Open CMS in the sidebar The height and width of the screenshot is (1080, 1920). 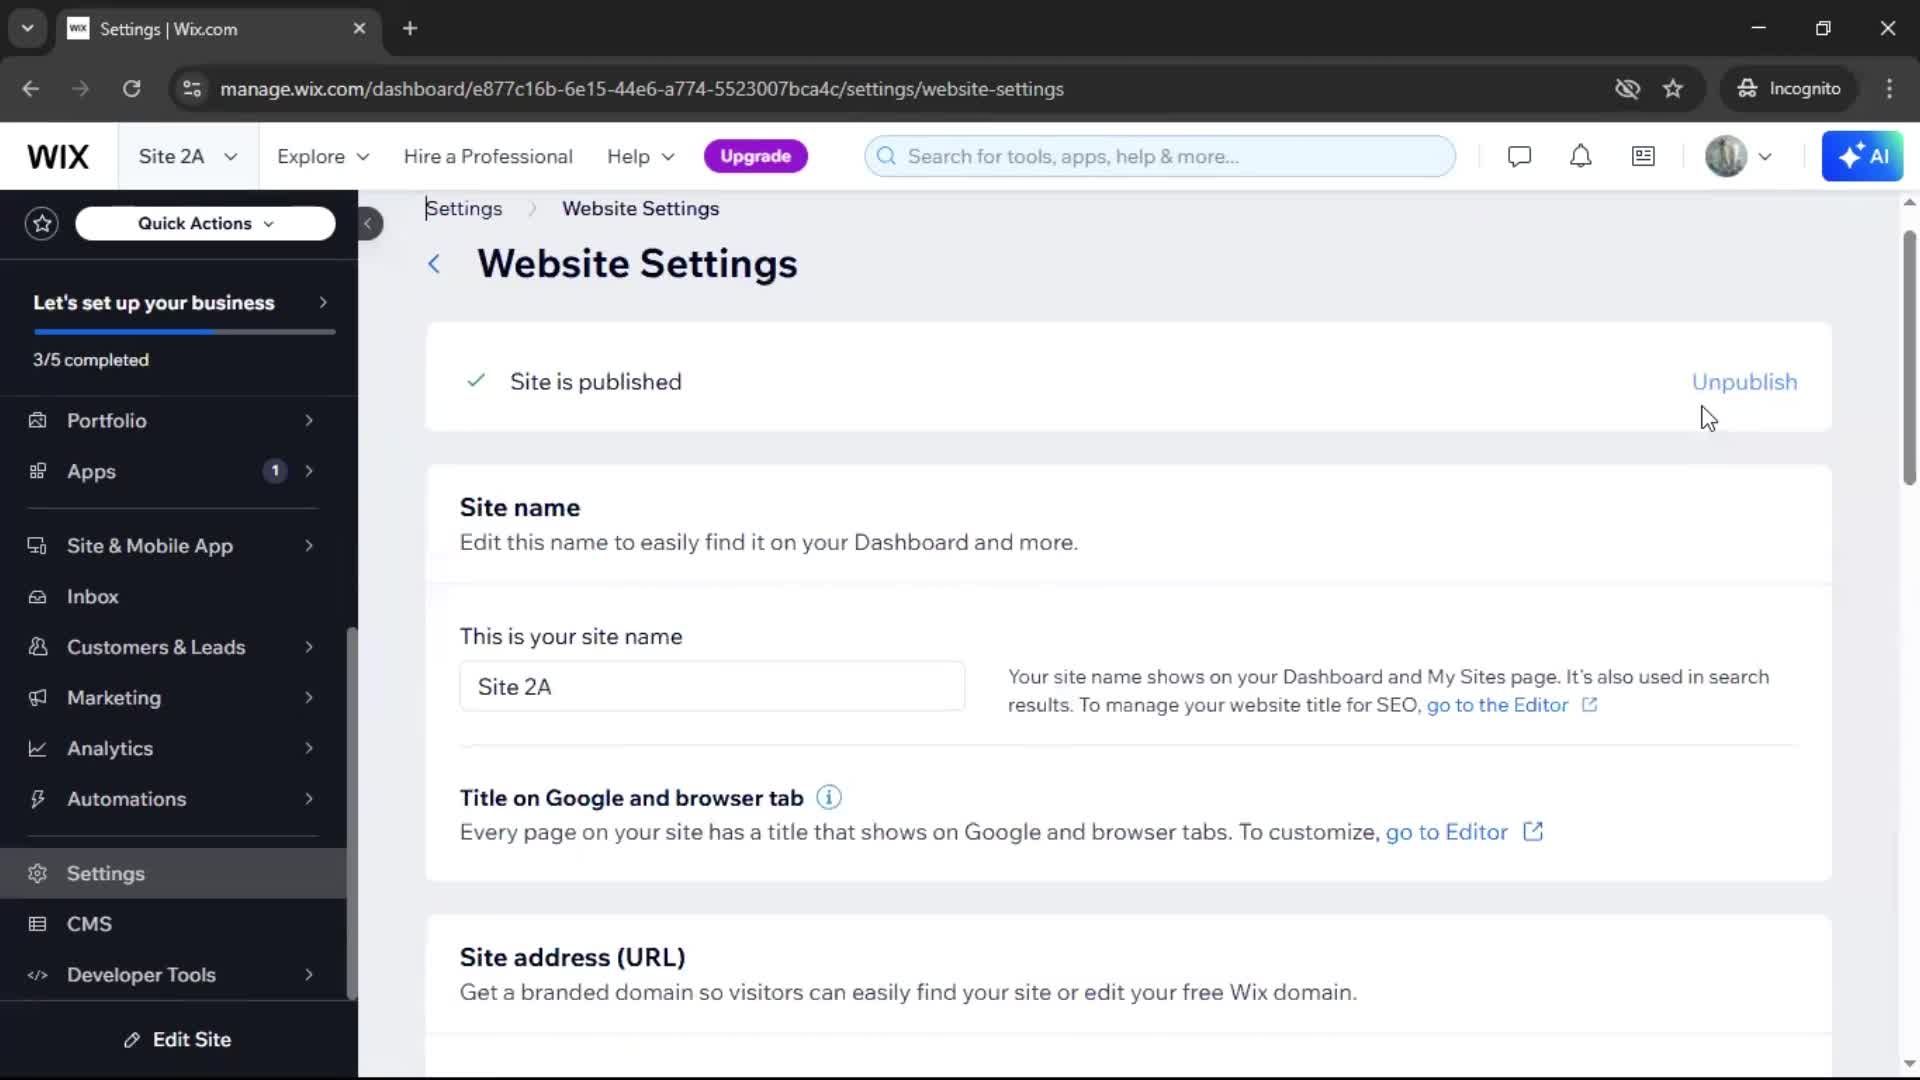173,924
